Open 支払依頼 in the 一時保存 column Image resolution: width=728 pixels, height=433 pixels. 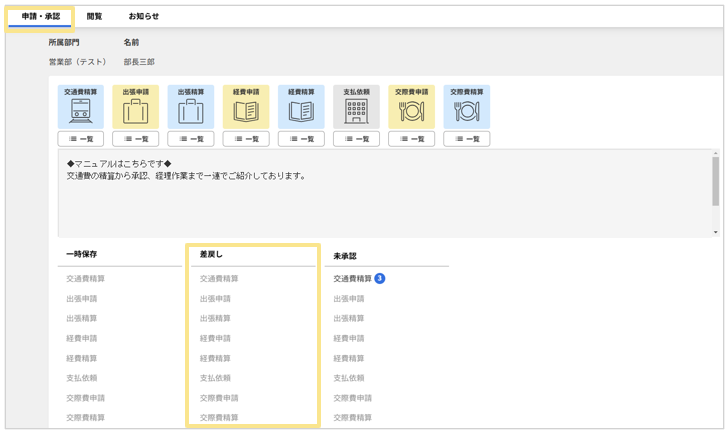point(82,378)
